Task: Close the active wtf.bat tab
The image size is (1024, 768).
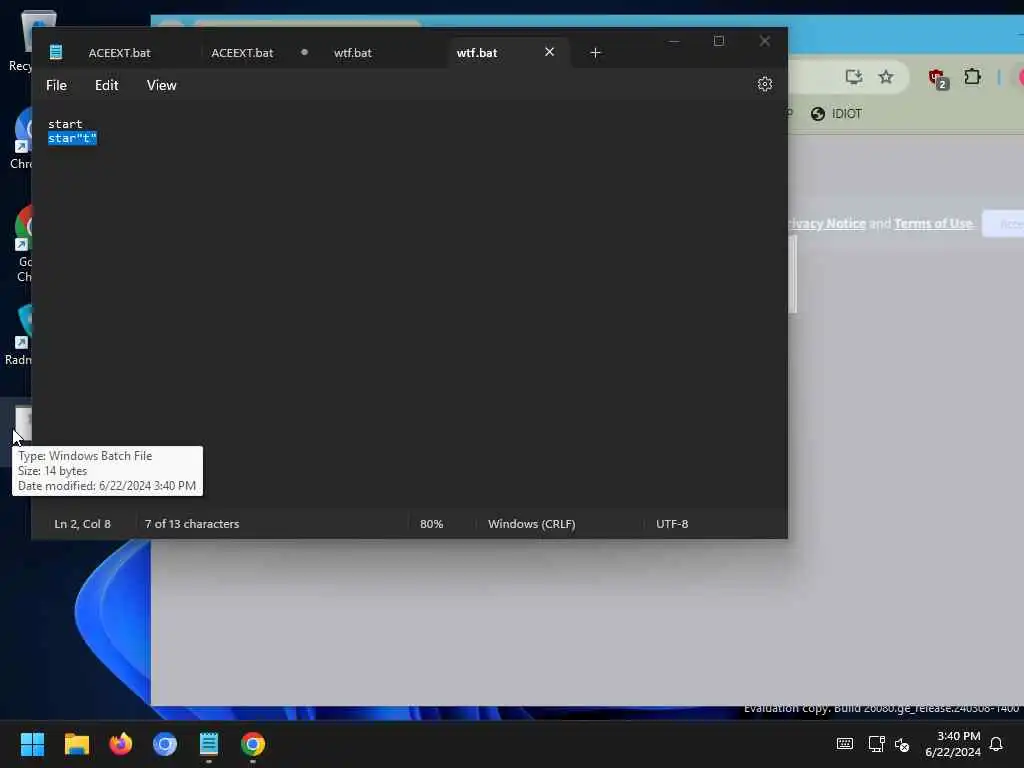Action: [x=549, y=52]
